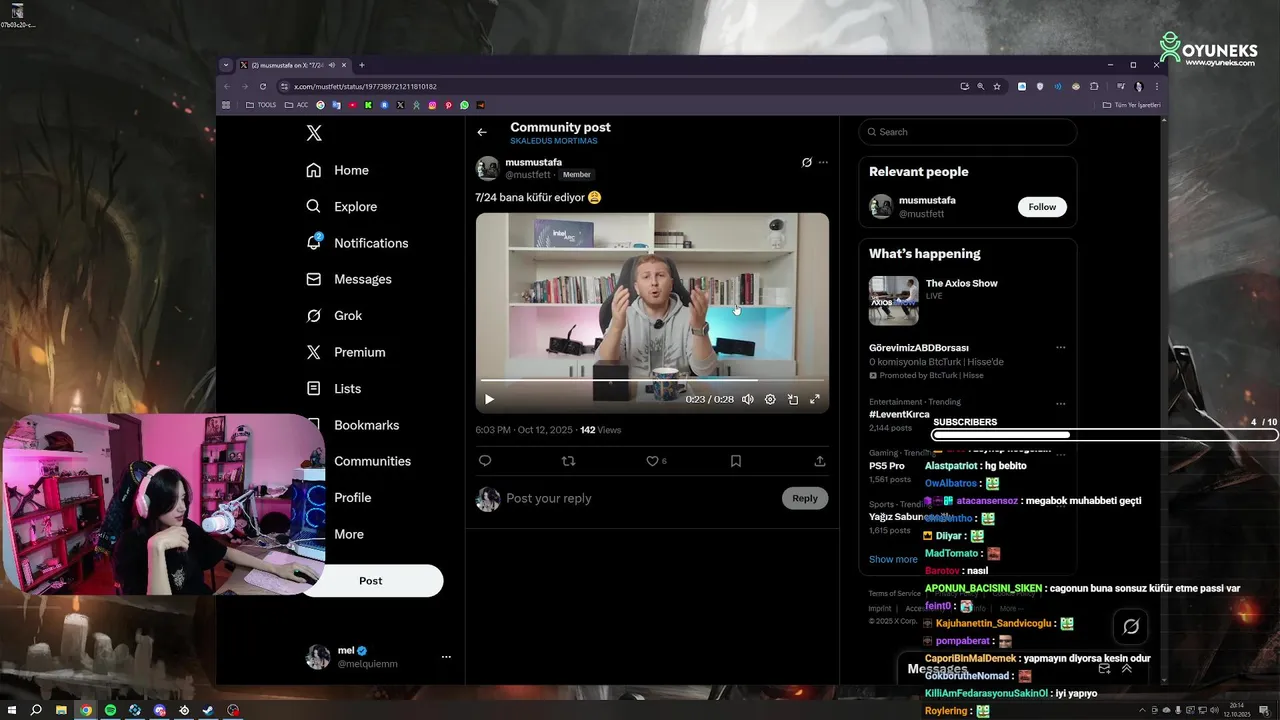Play the video
Image resolution: width=1280 pixels, height=720 pixels.
(x=489, y=399)
